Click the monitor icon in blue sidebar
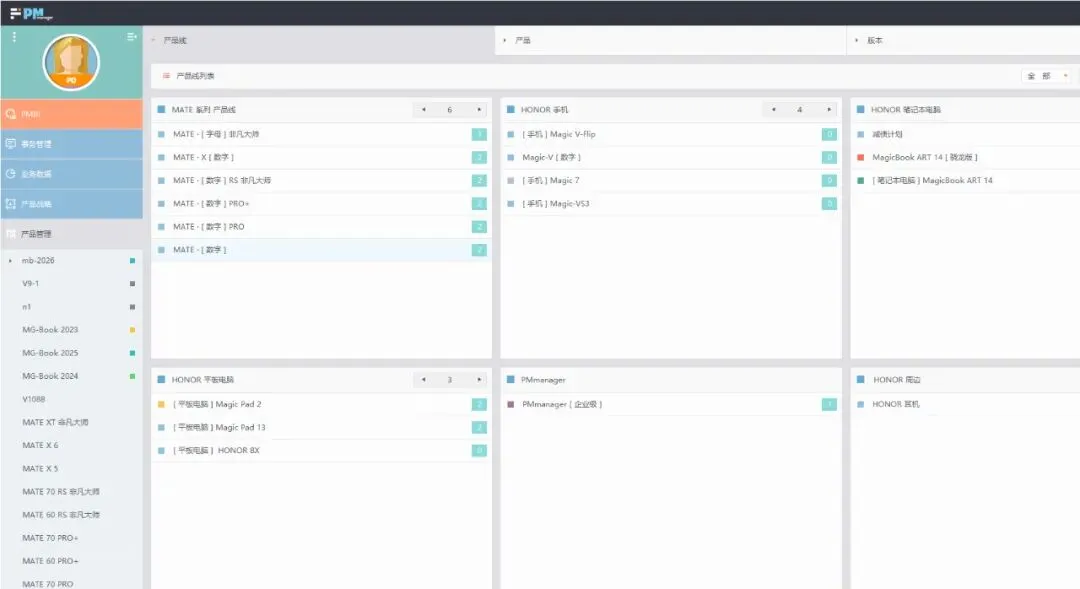The image size is (1080, 589). 10,143
